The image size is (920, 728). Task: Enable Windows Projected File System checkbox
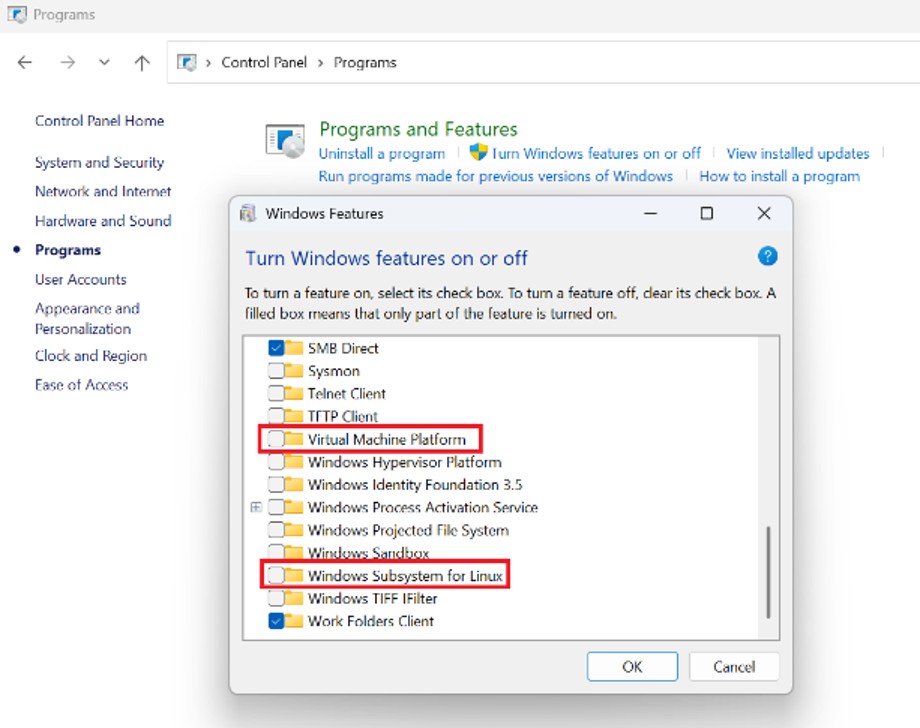pos(276,530)
